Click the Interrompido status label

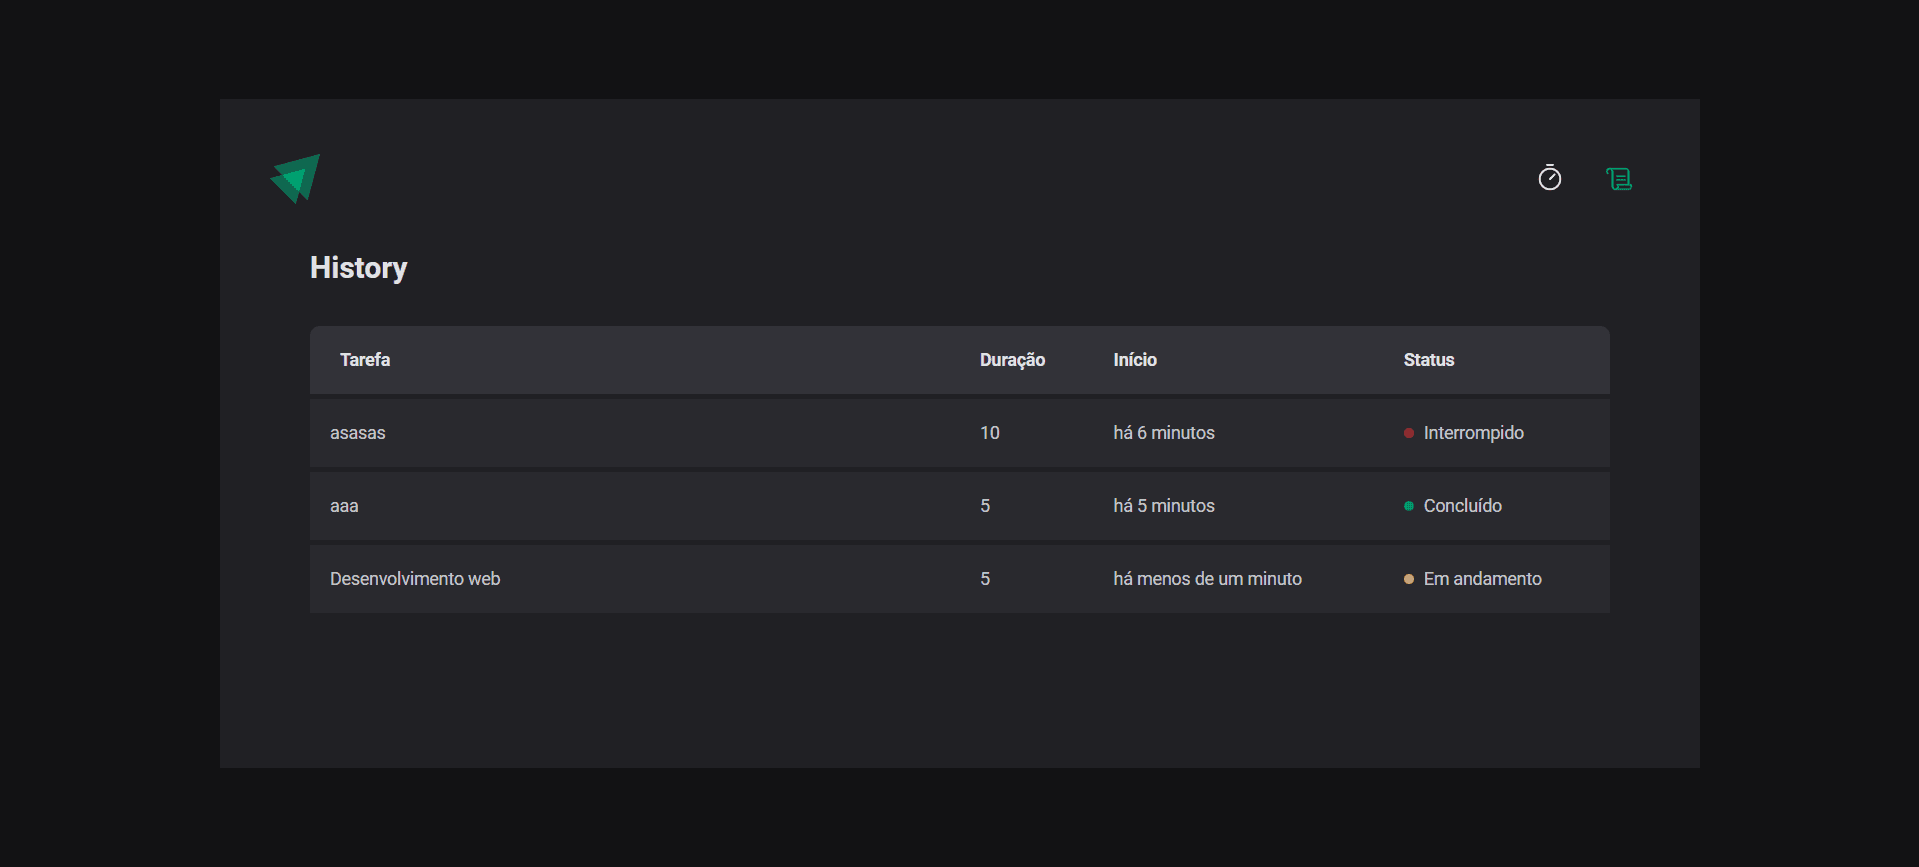(x=1473, y=433)
